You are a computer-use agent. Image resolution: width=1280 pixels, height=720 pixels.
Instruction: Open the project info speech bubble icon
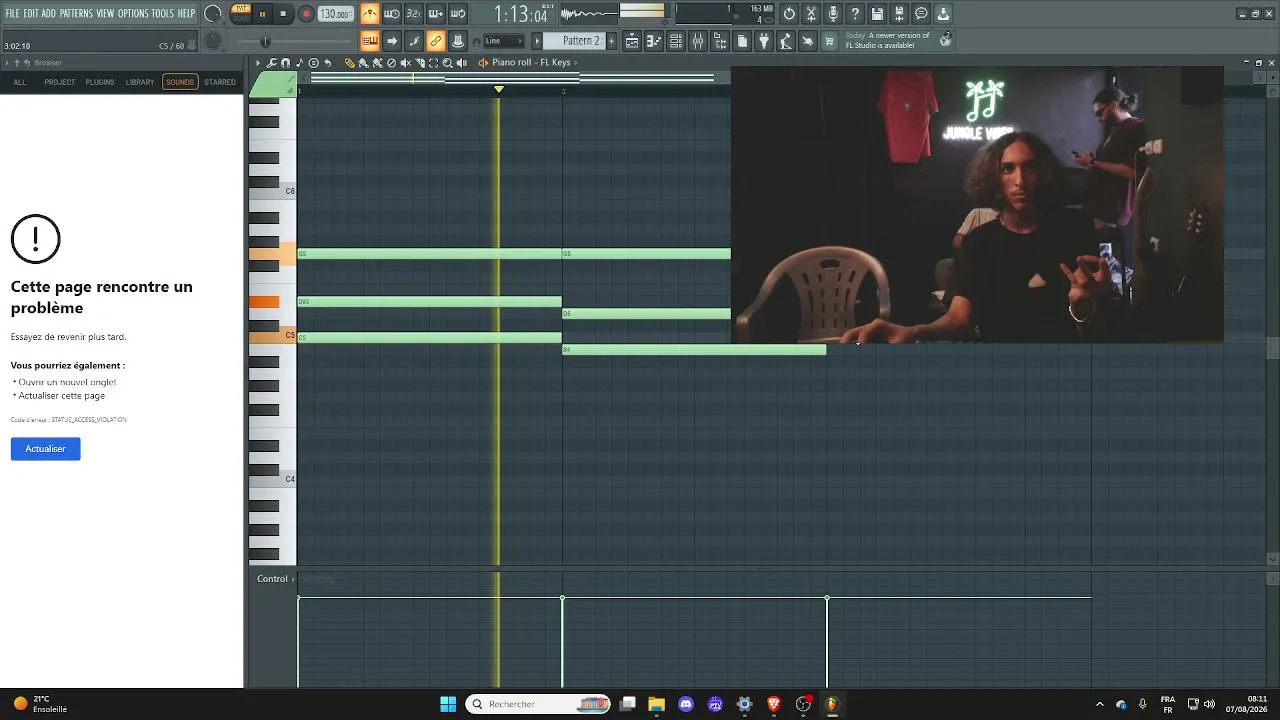(x=921, y=14)
